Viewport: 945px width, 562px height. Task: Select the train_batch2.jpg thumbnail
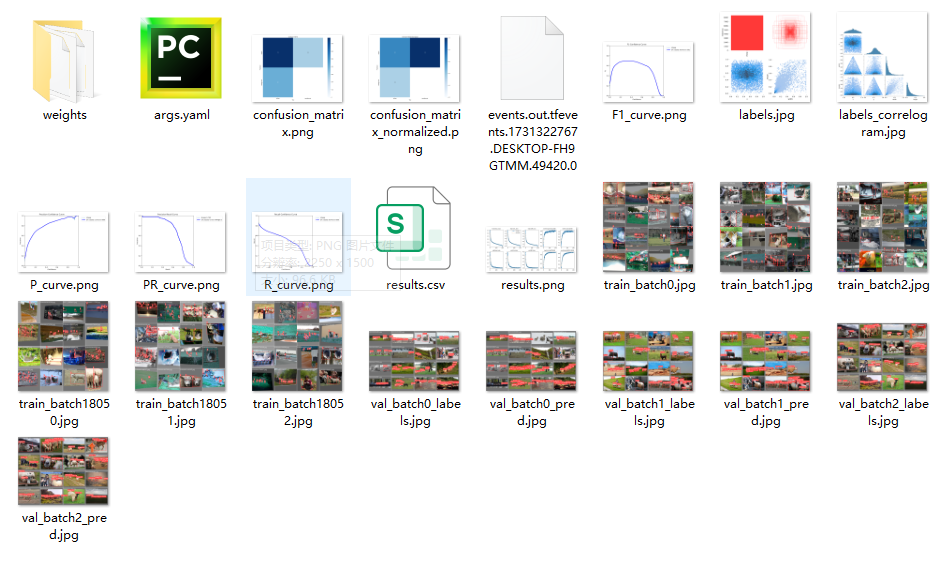882,227
